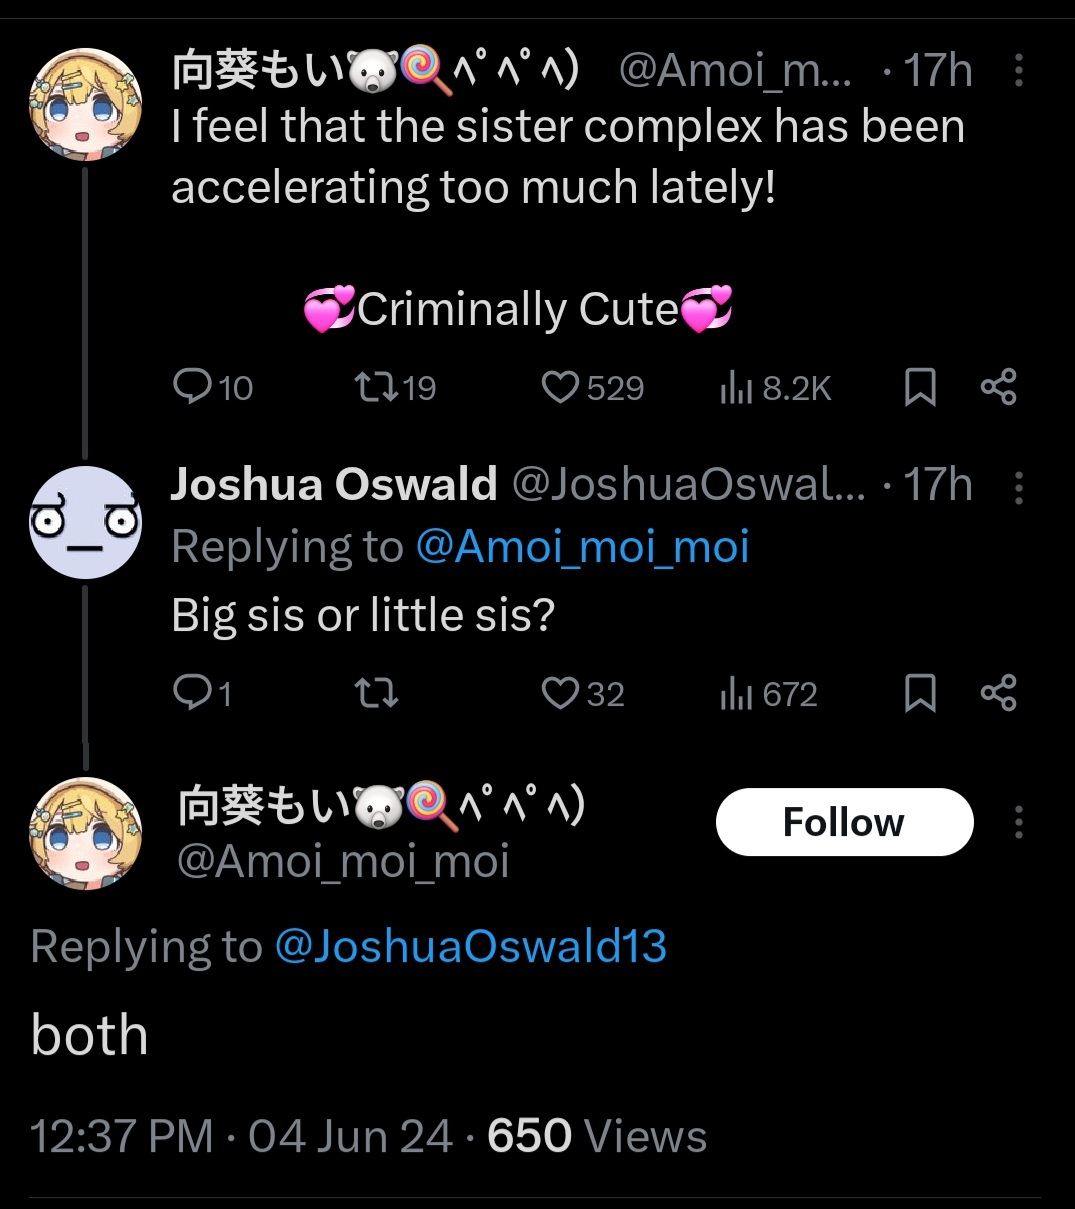
Task: Share the first tweet
Action: pos(998,387)
